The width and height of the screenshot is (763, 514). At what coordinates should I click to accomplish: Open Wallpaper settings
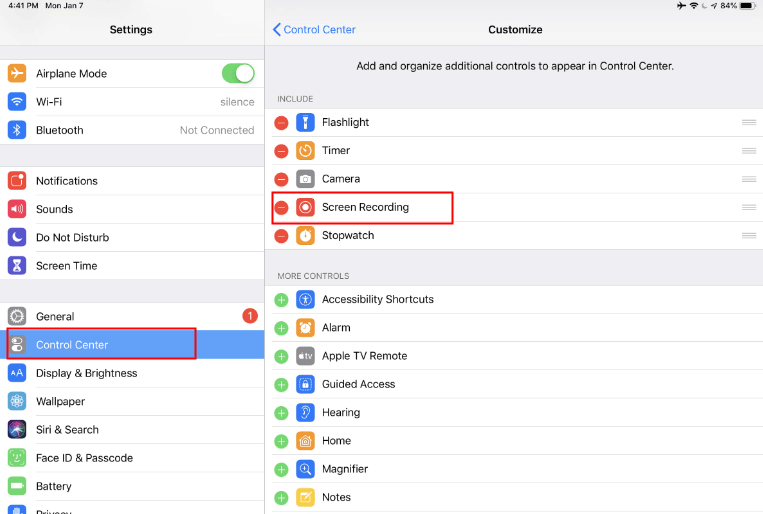(132, 401)
